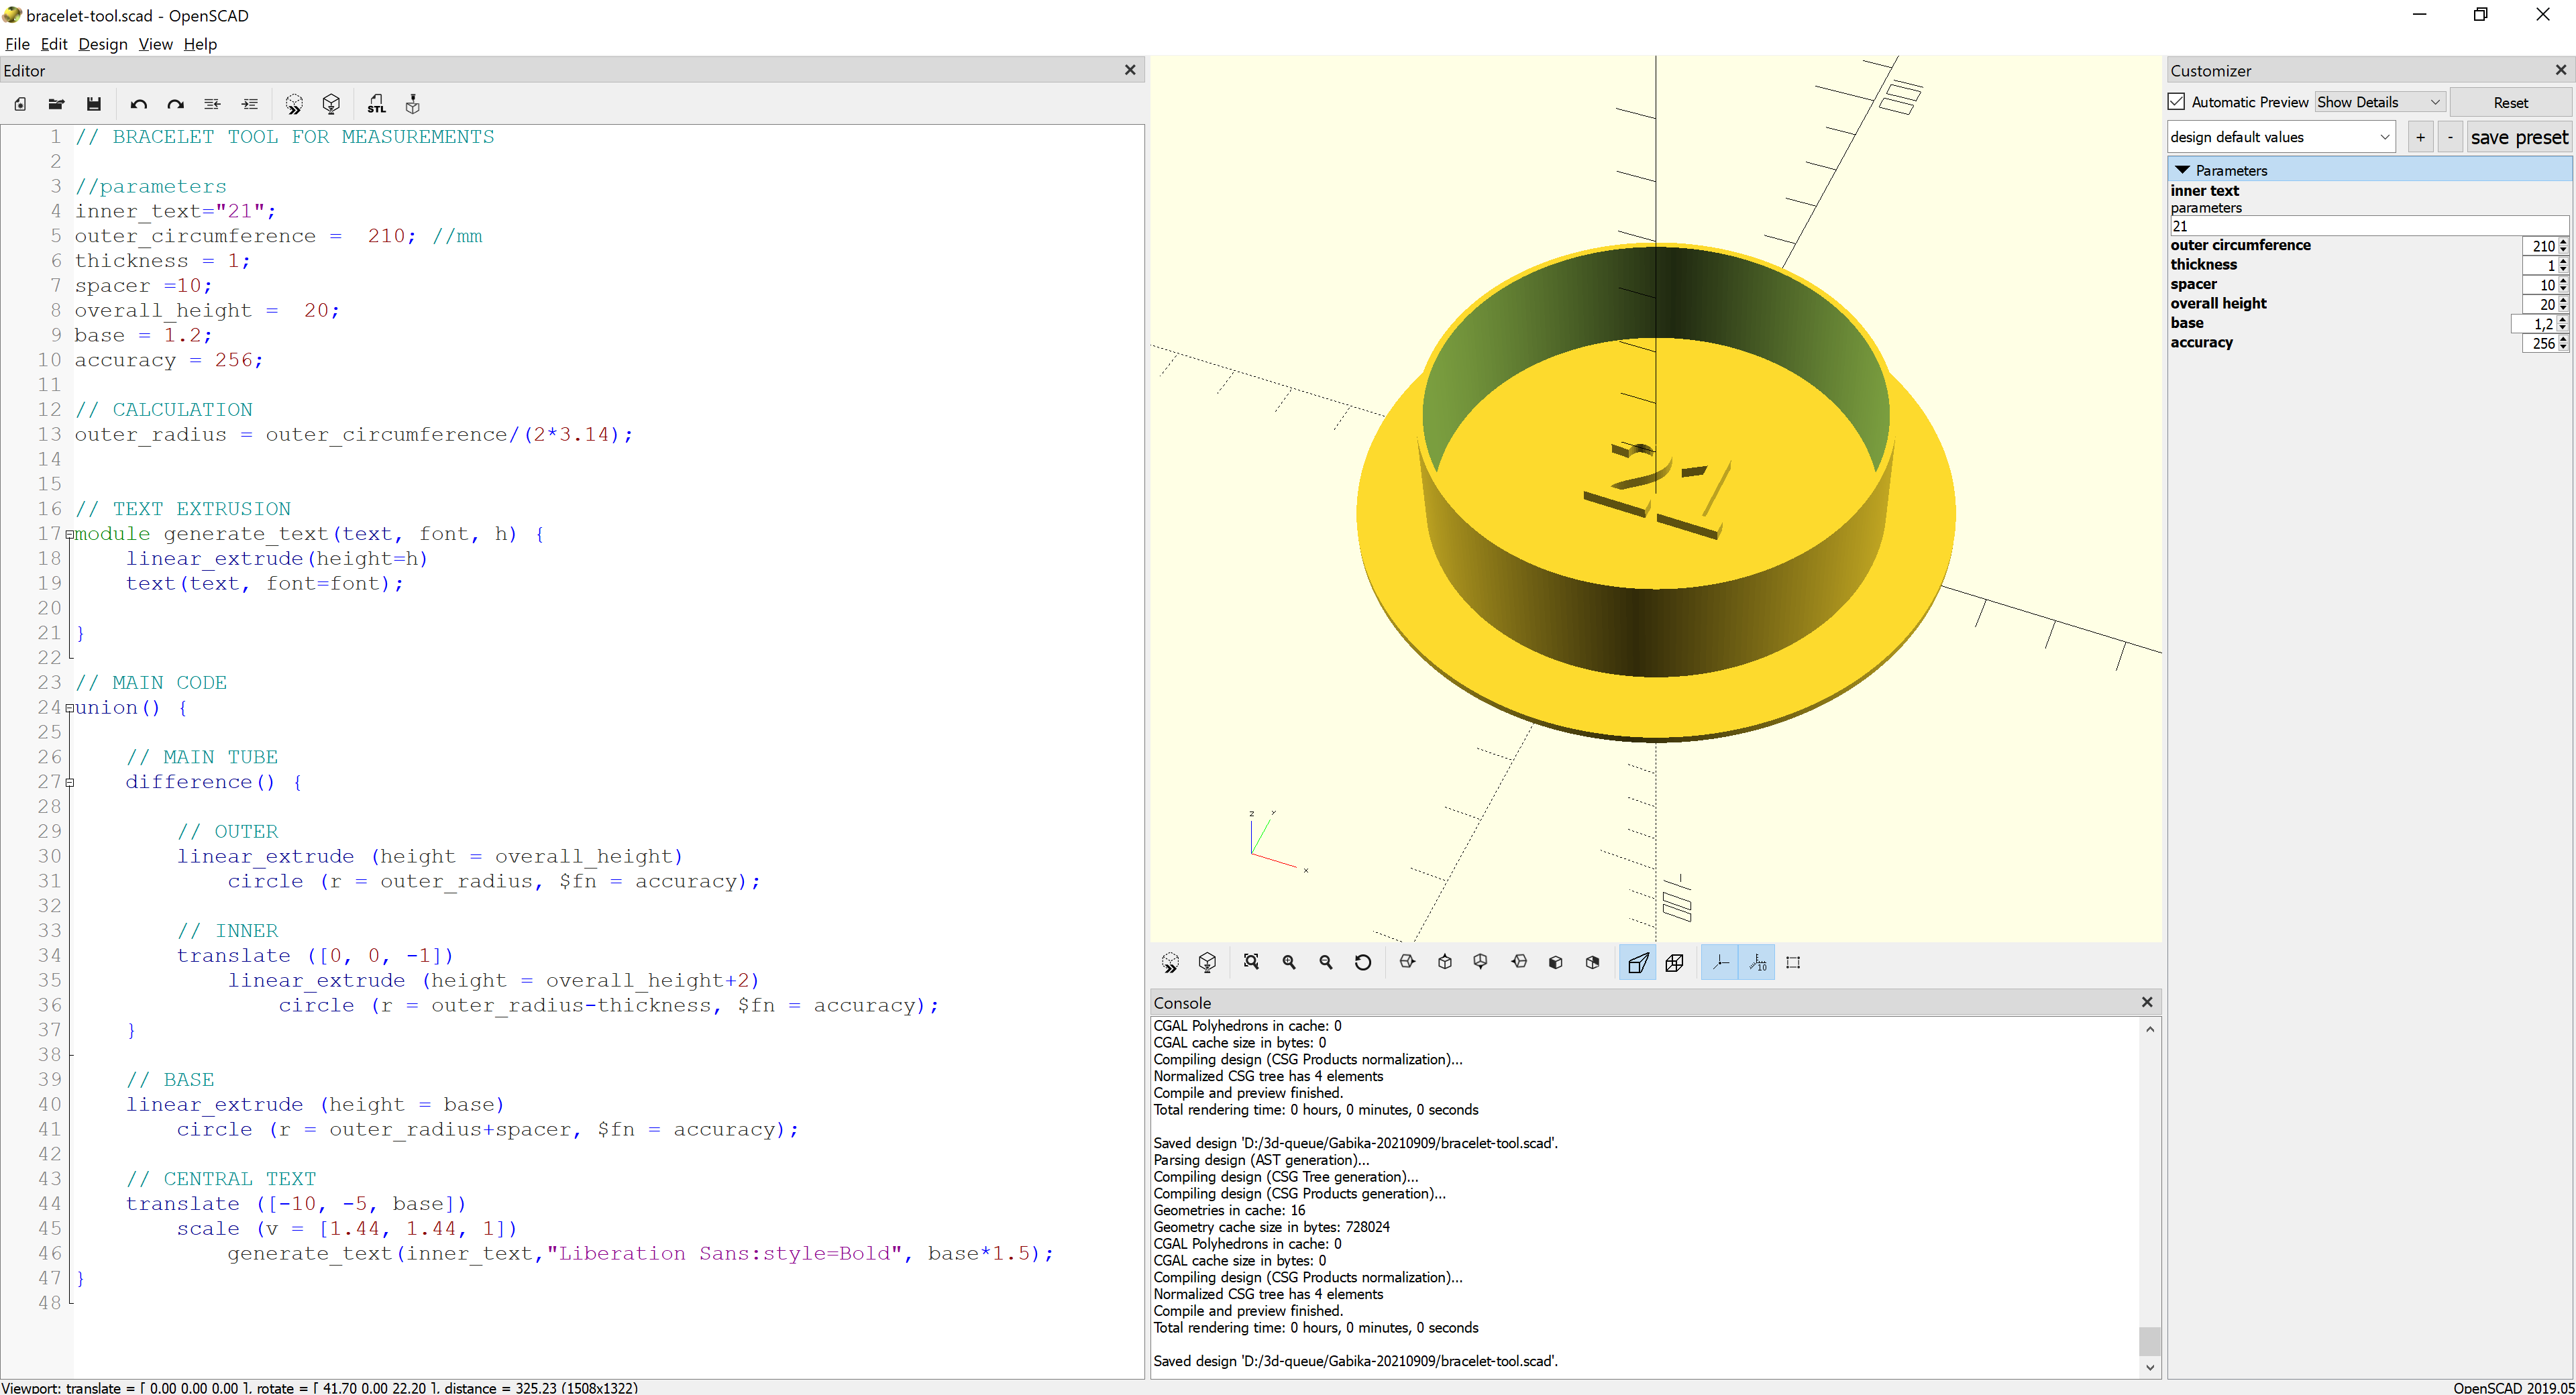Open the Help menu
The width and height of the screenshot is (2576, 1395).
[200, 44]
